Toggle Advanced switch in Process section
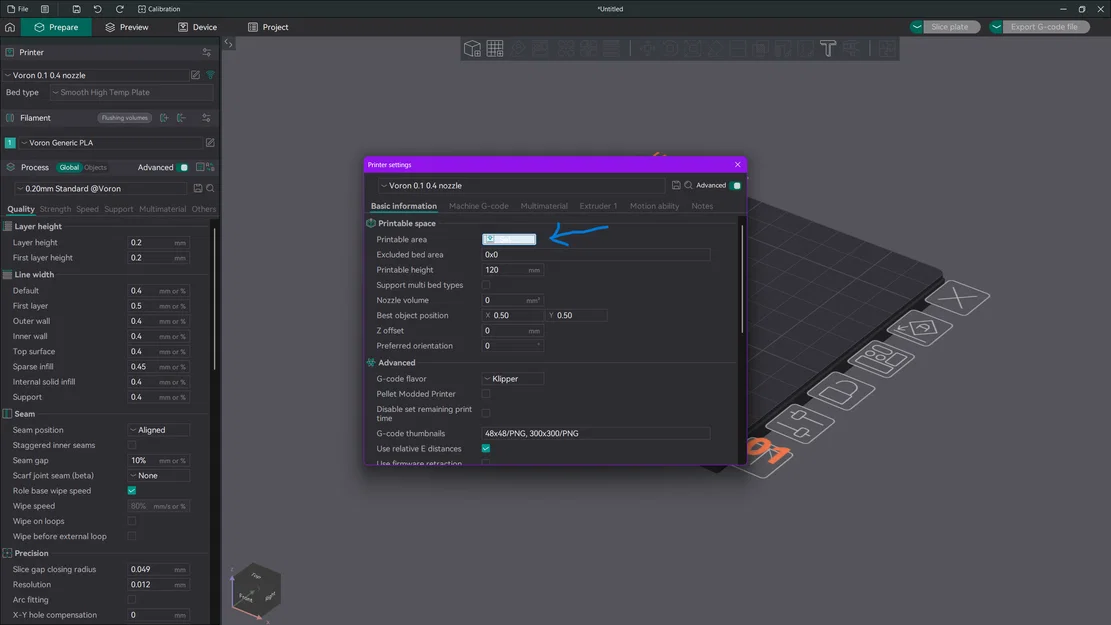This screenshot has height=625, width=1111. [x=183, y=168]
